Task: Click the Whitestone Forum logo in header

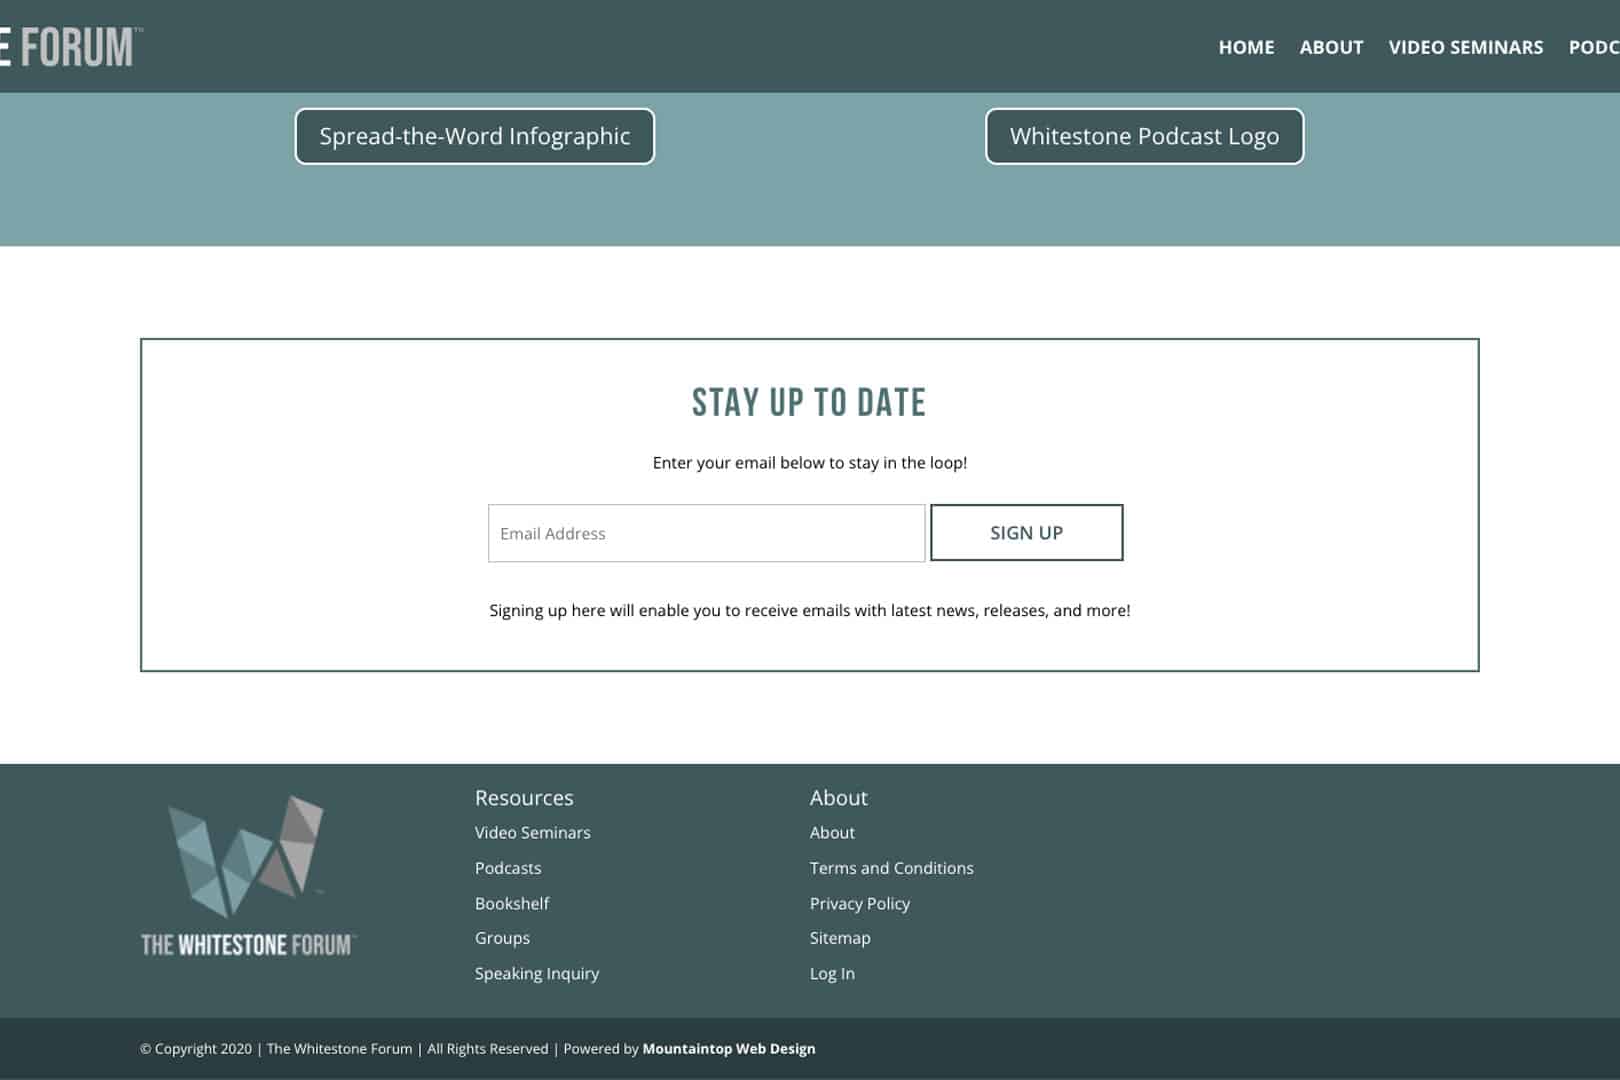Action: pyautogui.click(x=70, y=47)
